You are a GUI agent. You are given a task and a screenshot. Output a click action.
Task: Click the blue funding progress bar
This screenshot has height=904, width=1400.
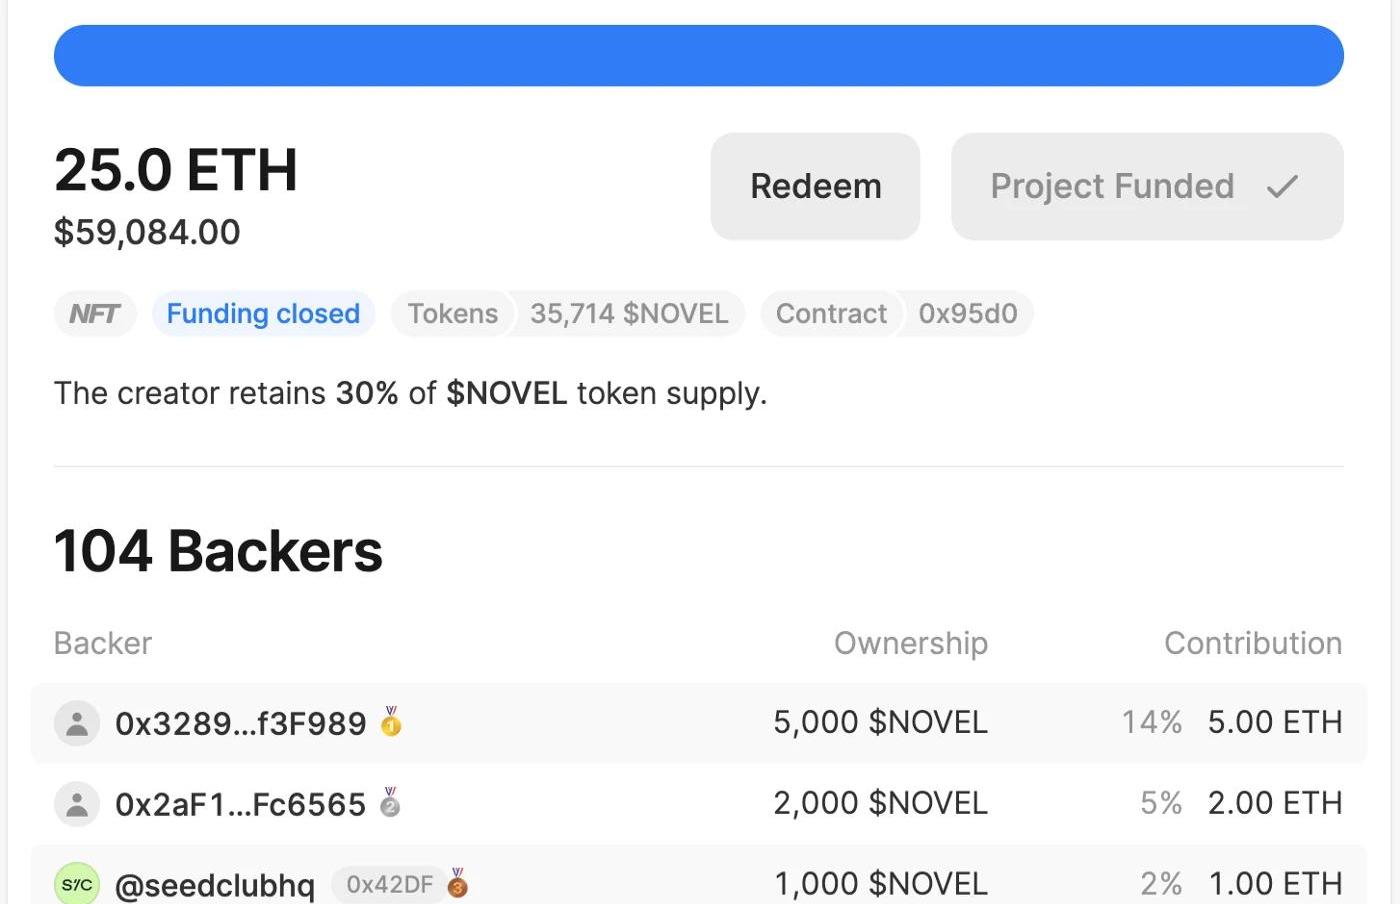[x=698, y=56]
